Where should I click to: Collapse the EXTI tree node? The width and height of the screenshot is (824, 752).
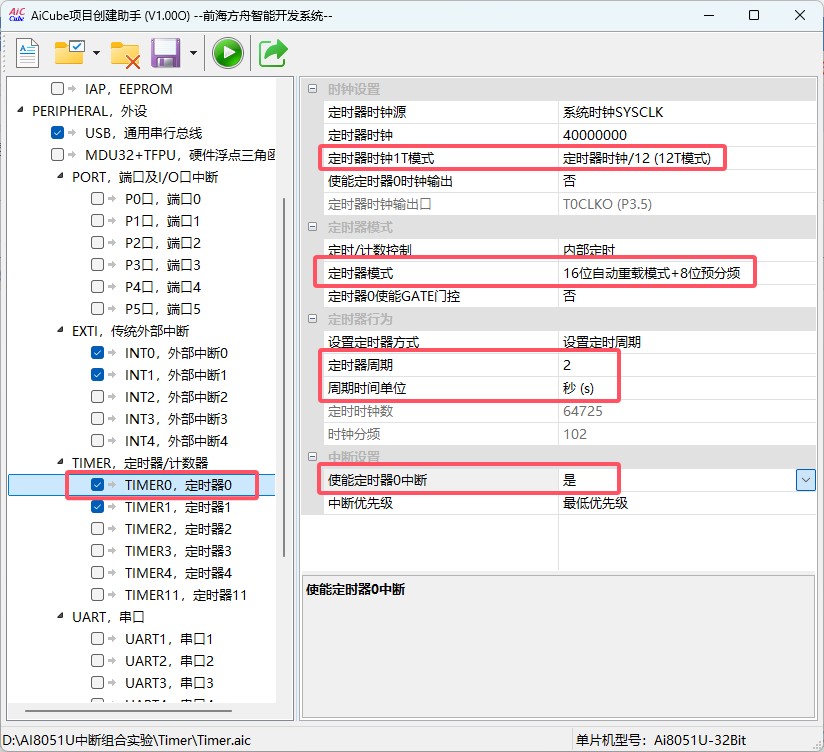60,330
